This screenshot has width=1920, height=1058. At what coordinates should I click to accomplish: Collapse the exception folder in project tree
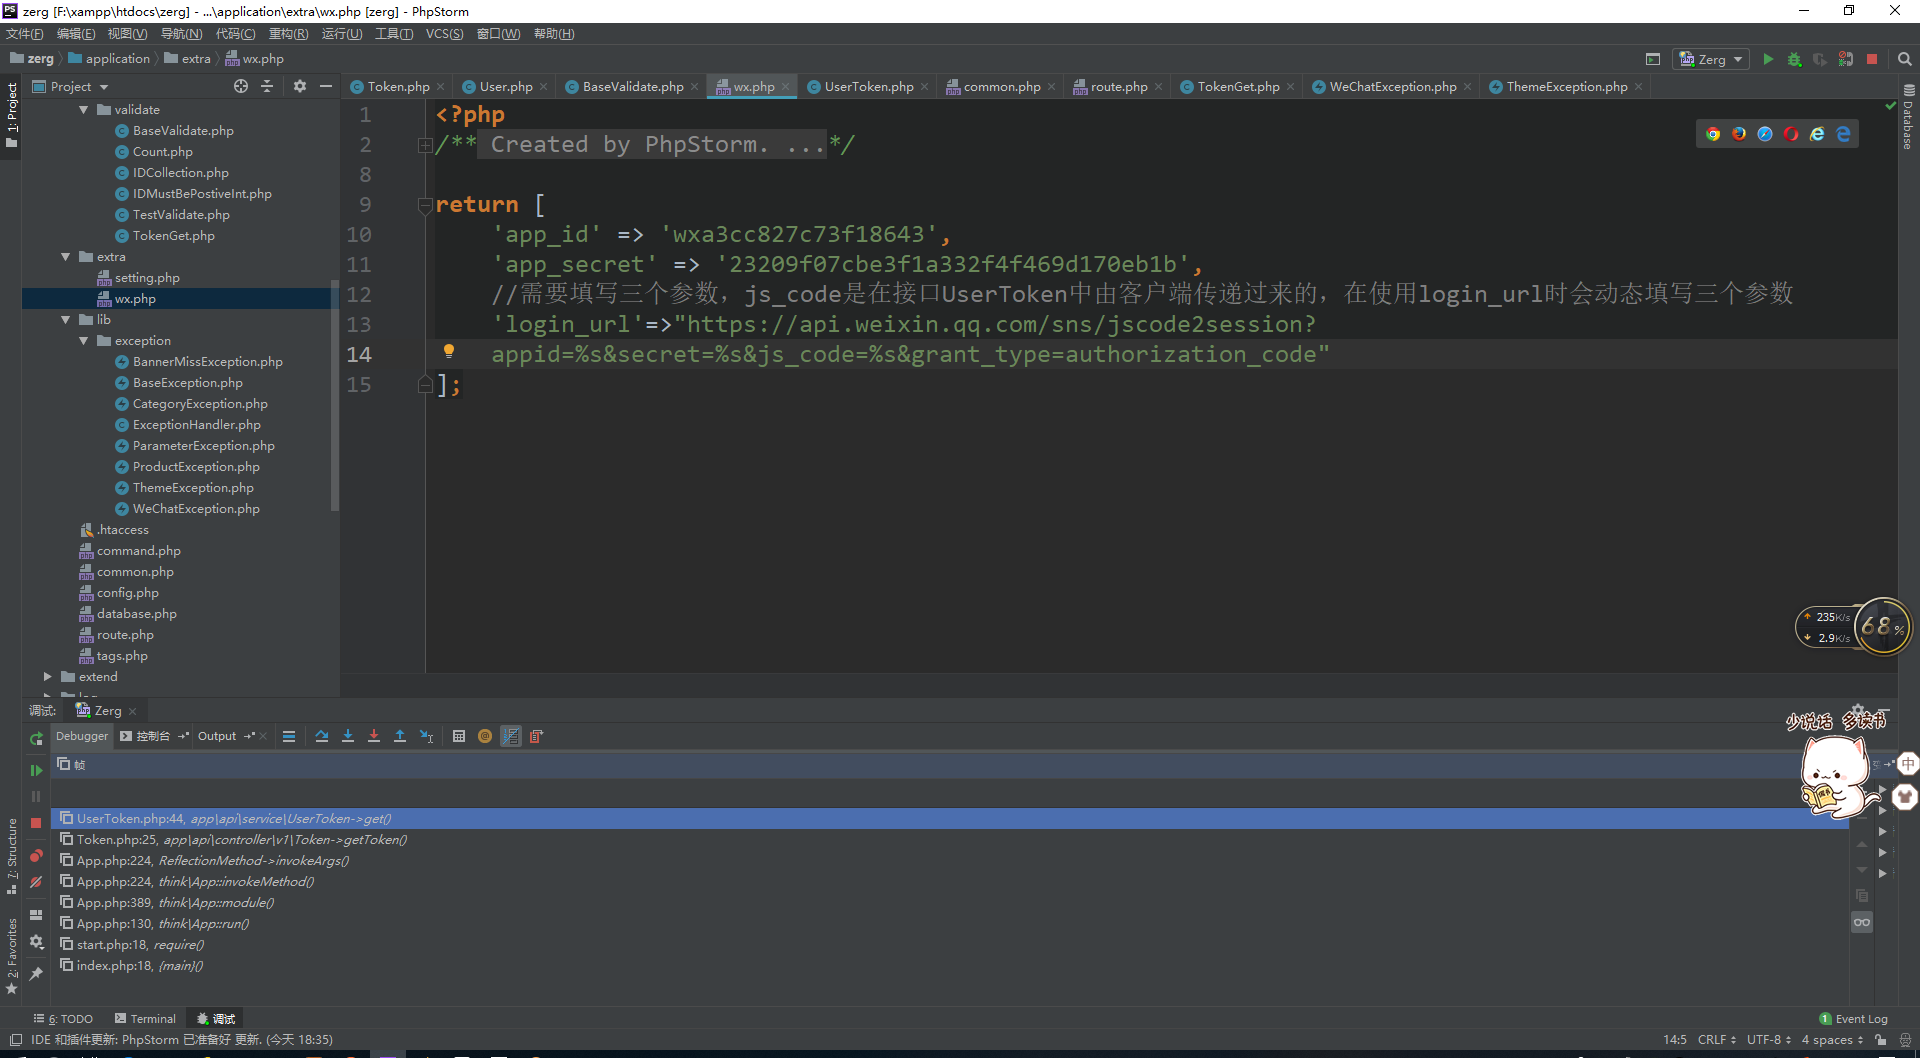click(84, 341)
